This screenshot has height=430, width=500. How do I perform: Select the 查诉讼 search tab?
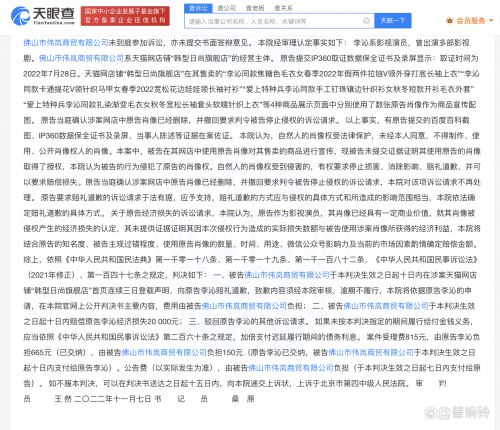[198, 8]
